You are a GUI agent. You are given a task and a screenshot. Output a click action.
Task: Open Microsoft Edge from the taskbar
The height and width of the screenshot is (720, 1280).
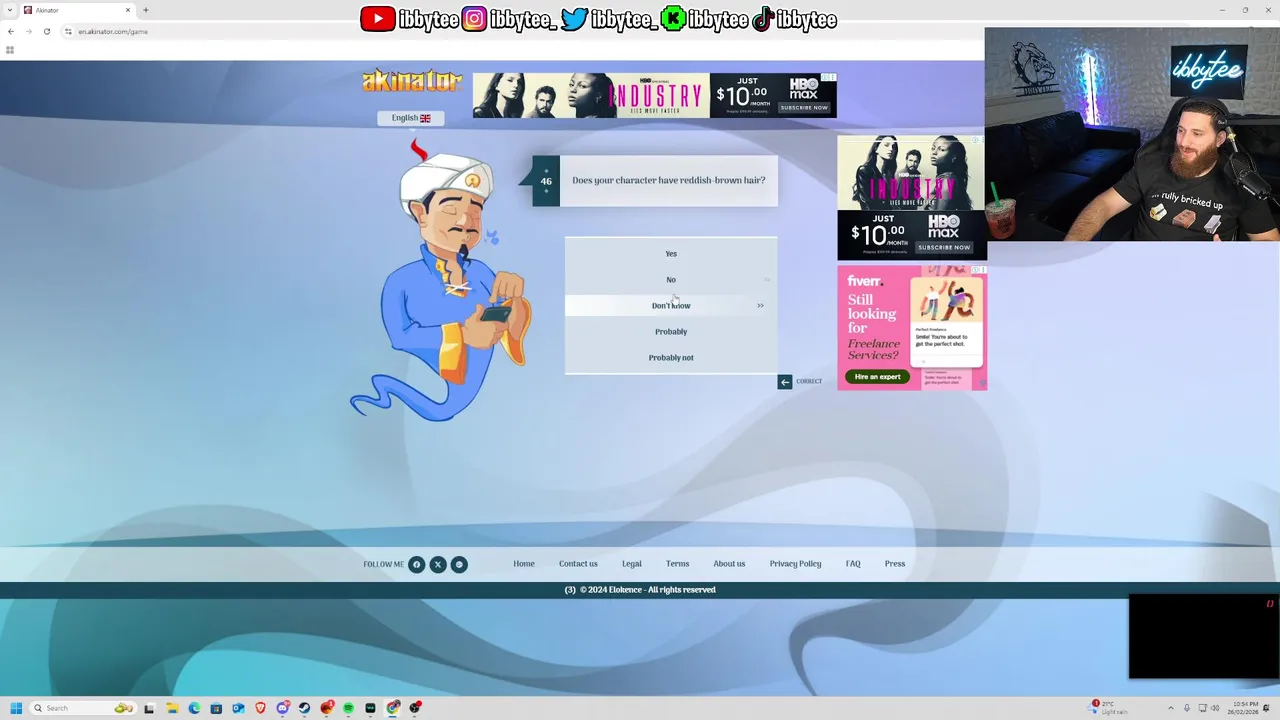pyautogui.click(x=194, y=708)
